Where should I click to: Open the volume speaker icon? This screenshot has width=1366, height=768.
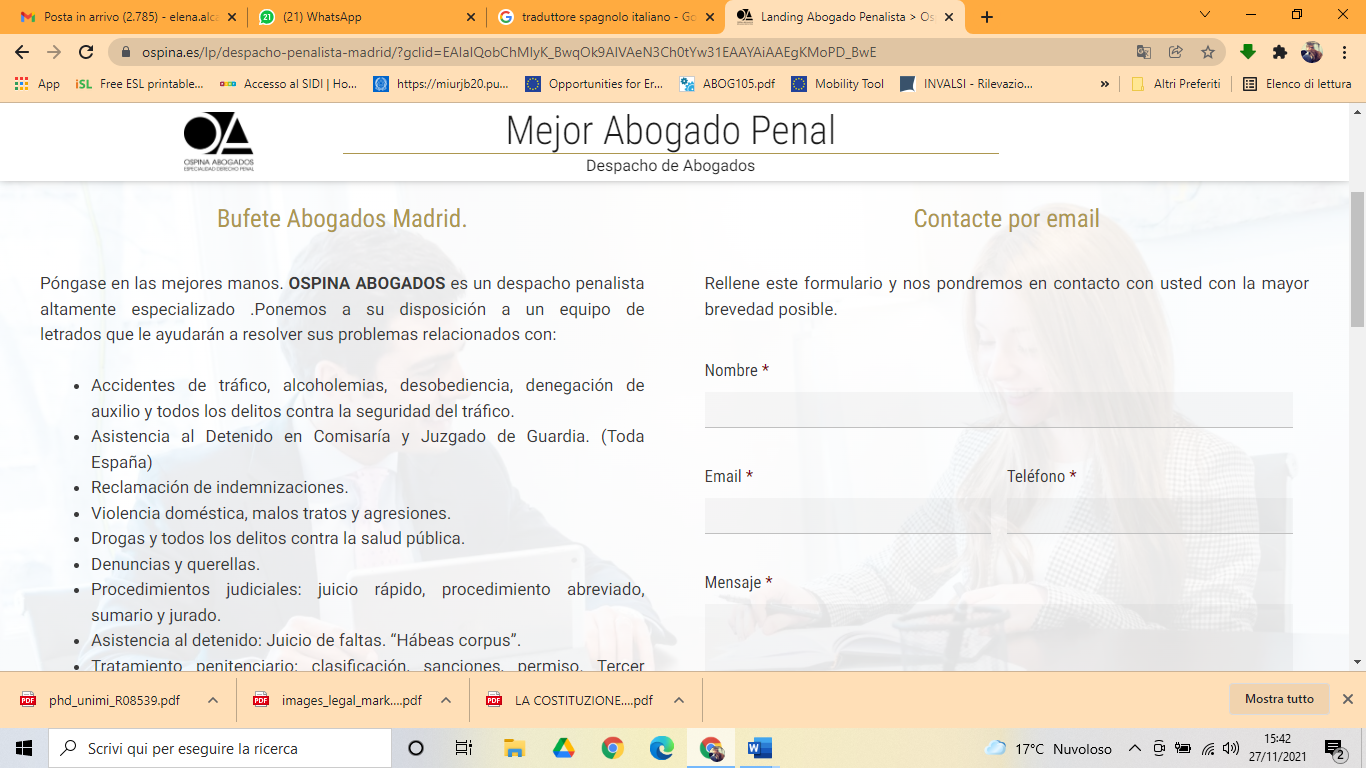(1231, 748)
